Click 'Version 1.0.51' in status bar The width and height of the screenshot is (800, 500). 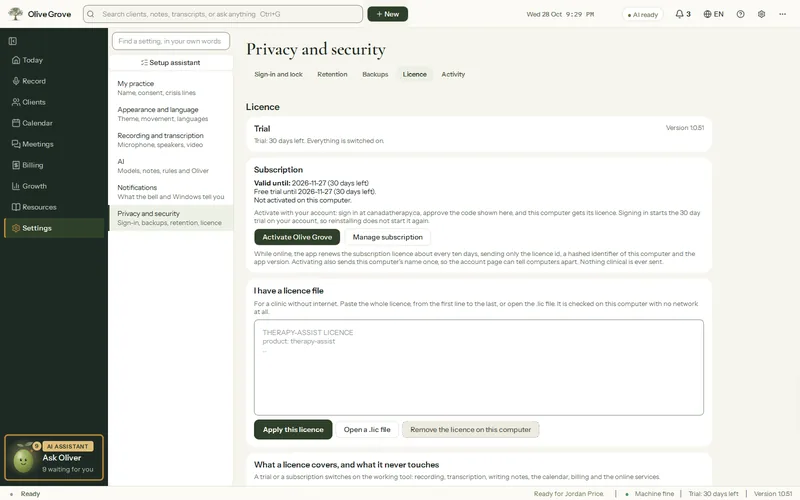773,493
